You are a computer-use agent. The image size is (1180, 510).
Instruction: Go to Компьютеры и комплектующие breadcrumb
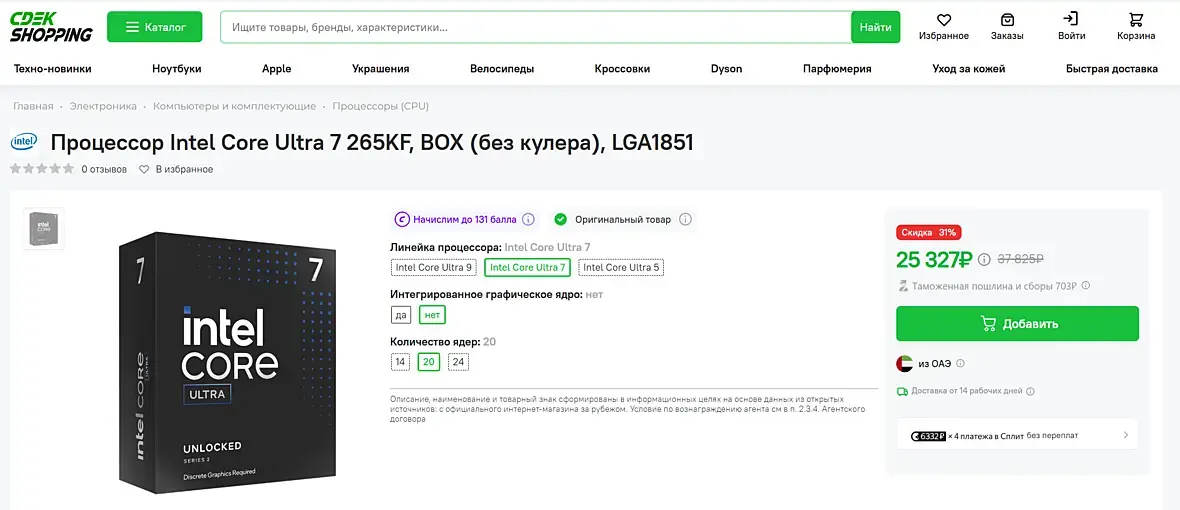pyautogui.click(x=235, y=106)
